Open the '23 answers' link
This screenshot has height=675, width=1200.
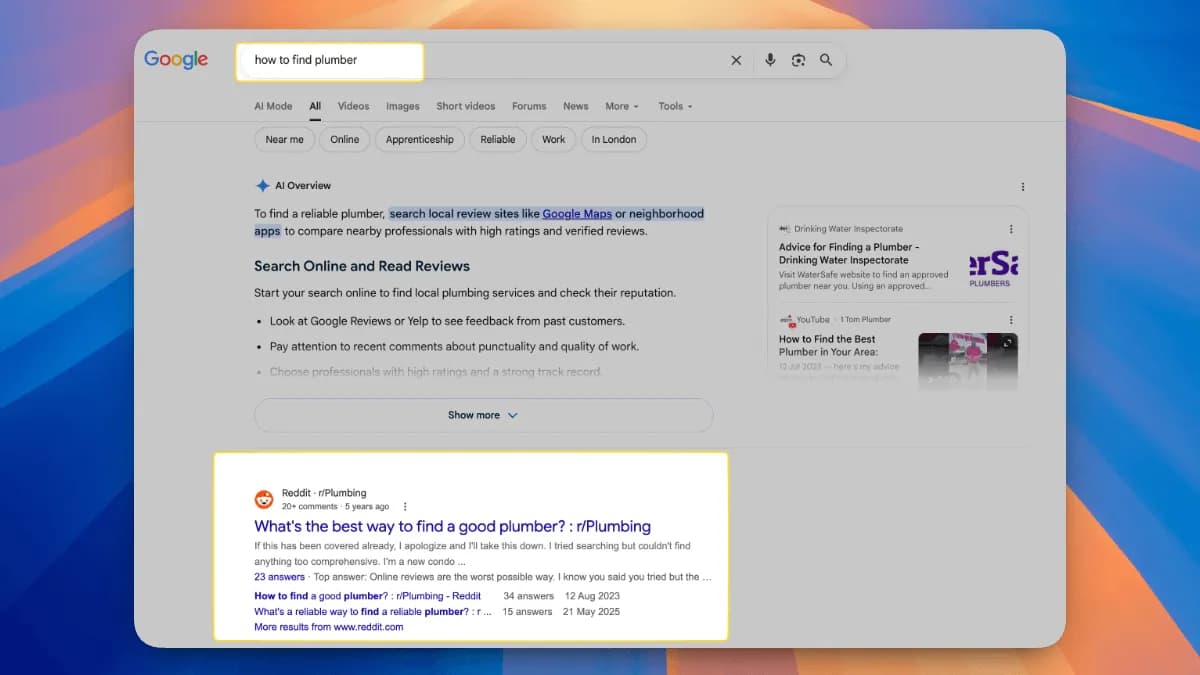[279, 577]
